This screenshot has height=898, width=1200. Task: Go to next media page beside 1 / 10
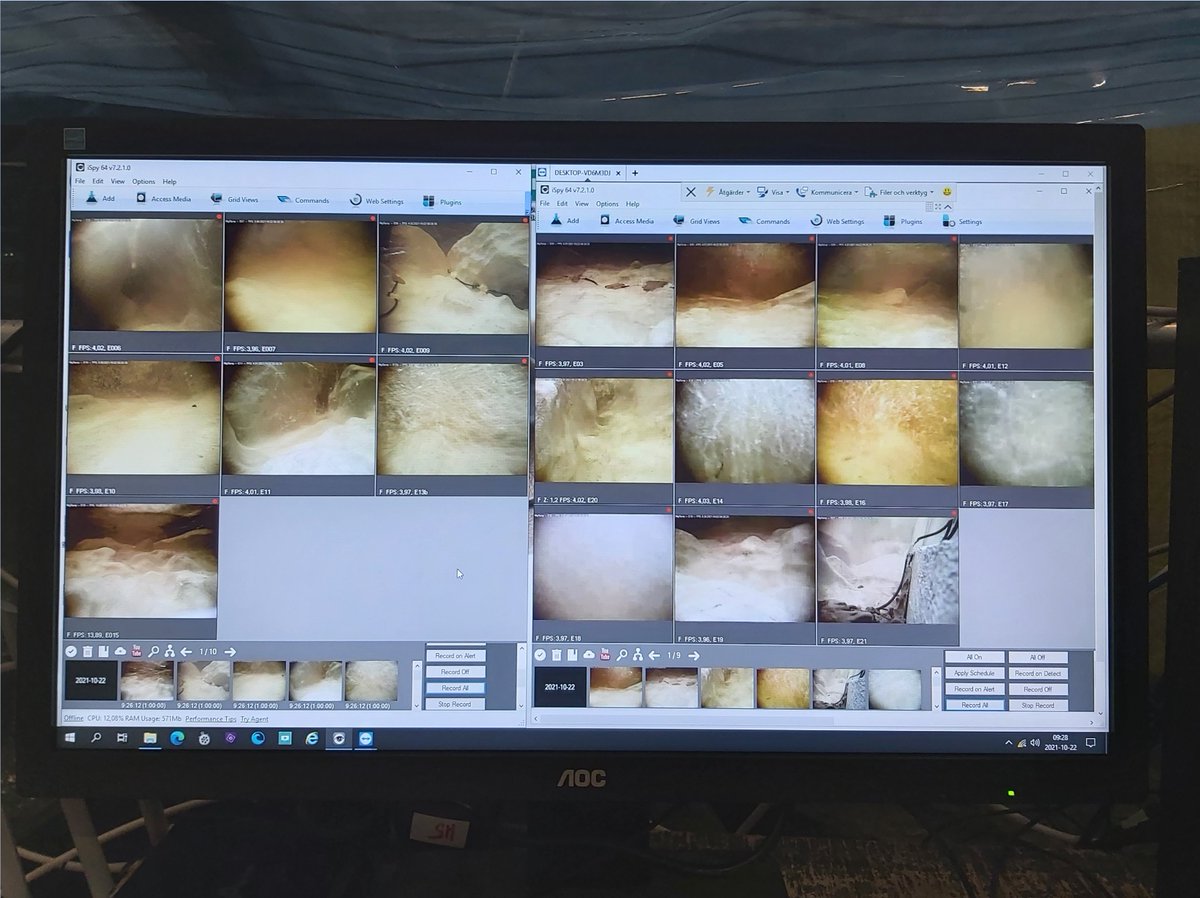(x=230, y=652)
